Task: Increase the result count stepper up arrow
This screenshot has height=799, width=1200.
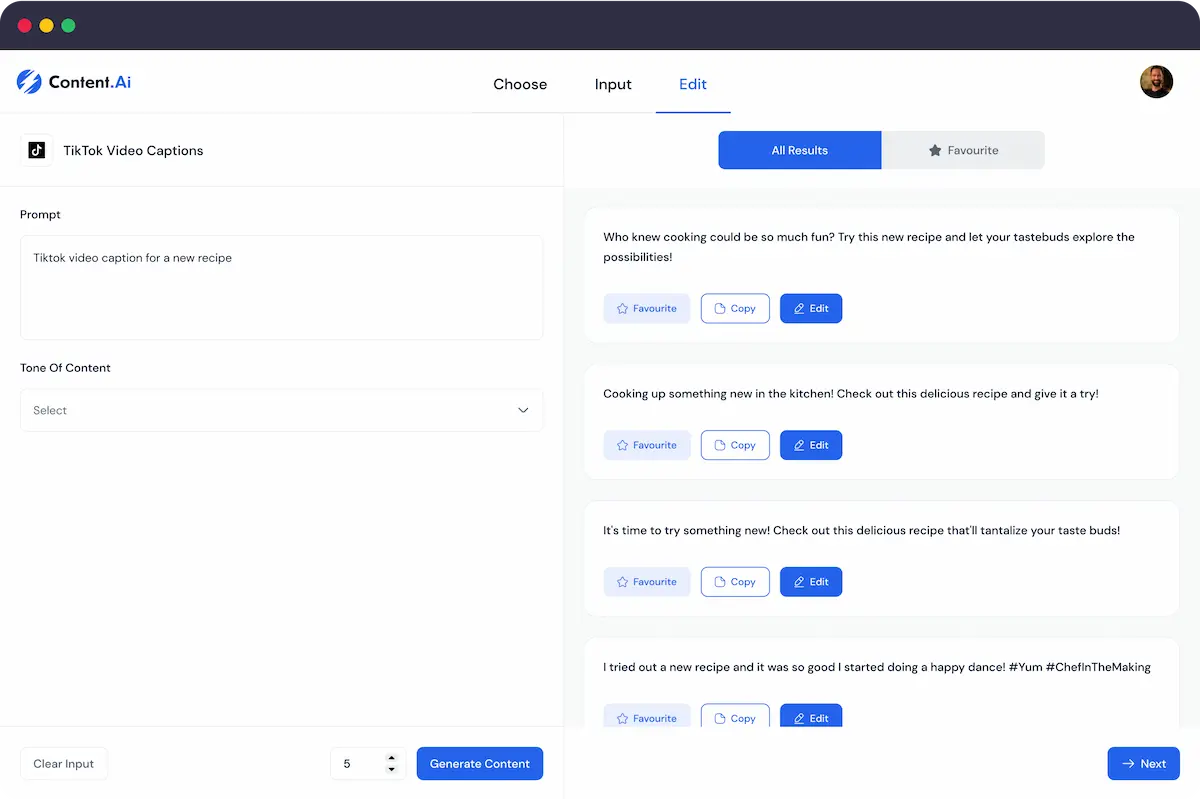Action: pyautogui.click(x=392, y=758)
